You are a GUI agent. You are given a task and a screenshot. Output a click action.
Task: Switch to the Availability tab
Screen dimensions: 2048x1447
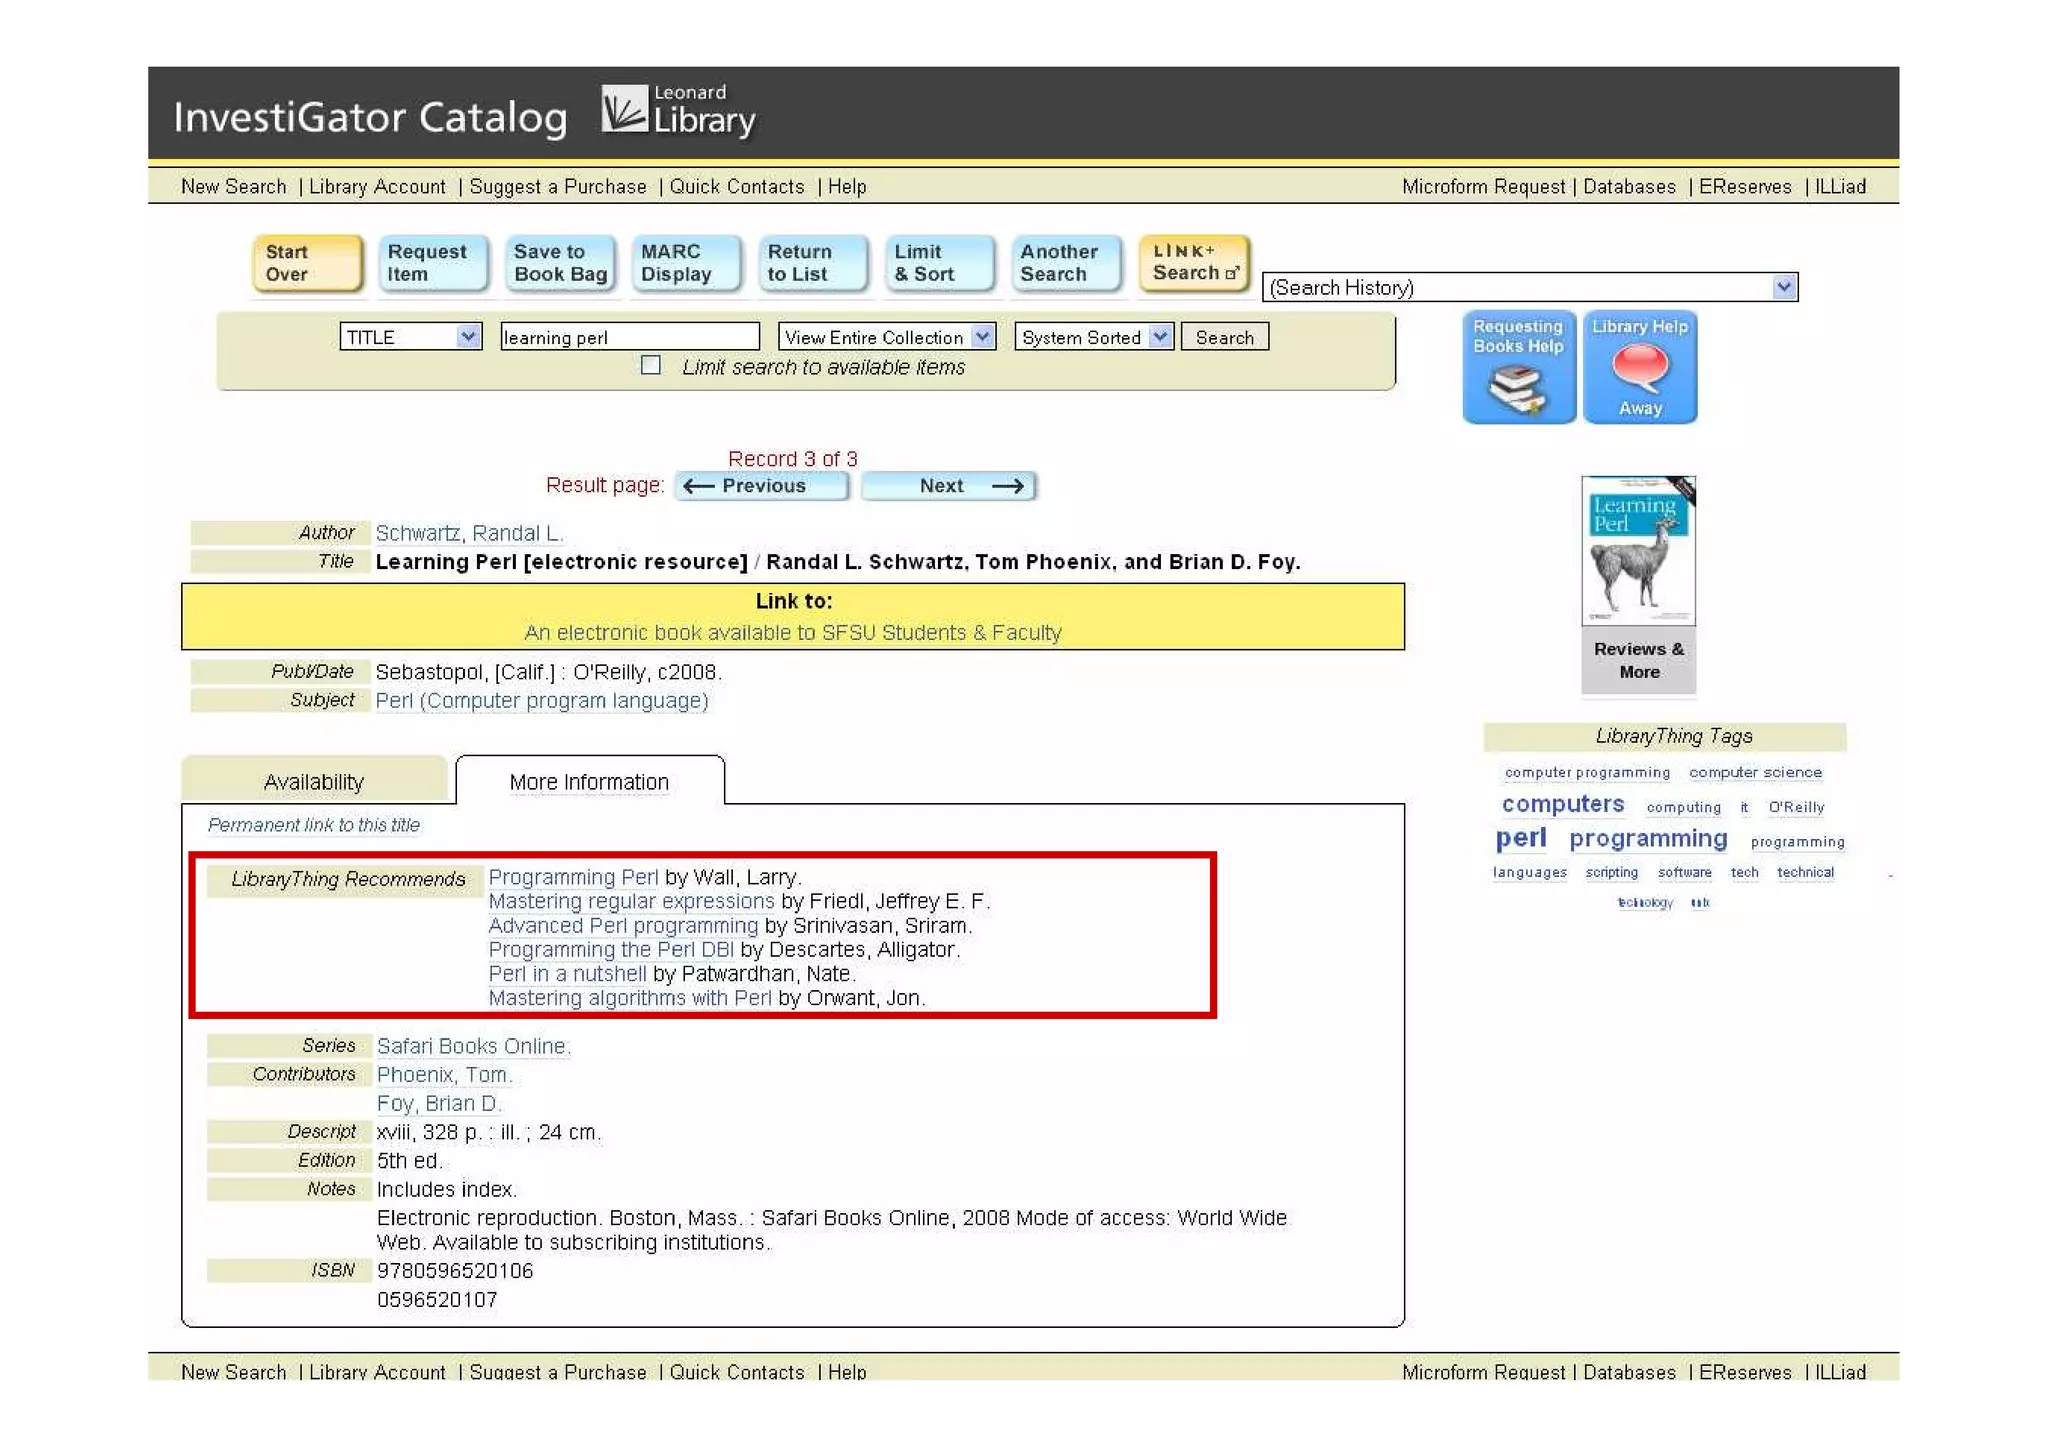pos(313,782)
